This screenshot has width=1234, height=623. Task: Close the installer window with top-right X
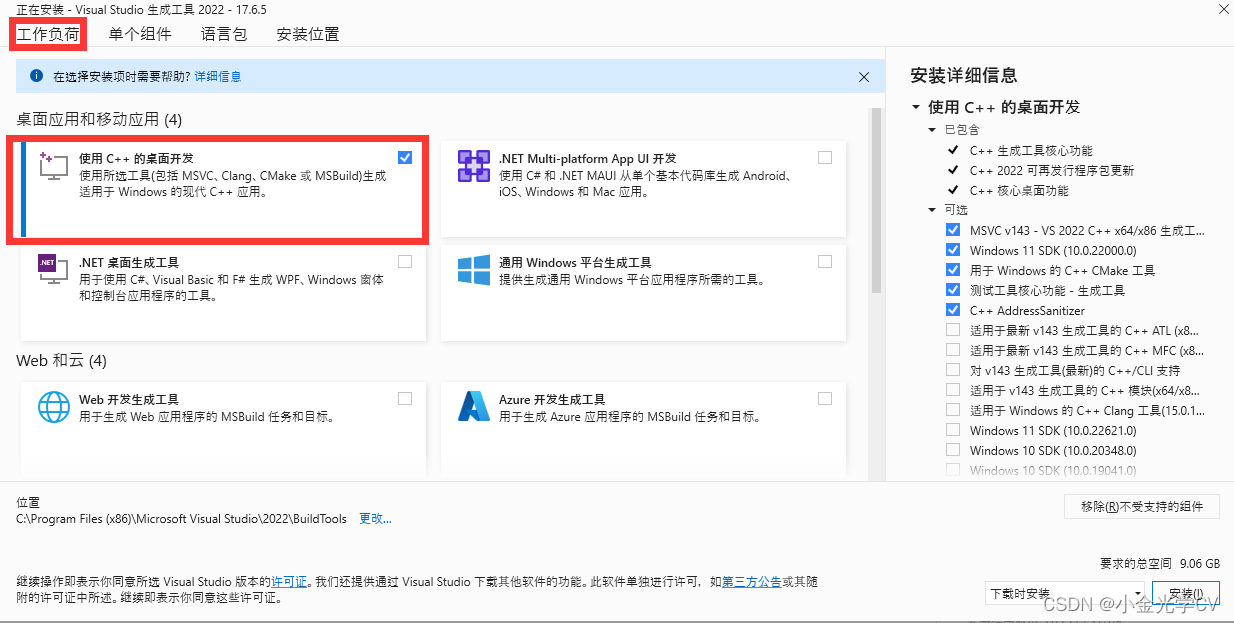pyautogui.click(x=1223, y=7)
